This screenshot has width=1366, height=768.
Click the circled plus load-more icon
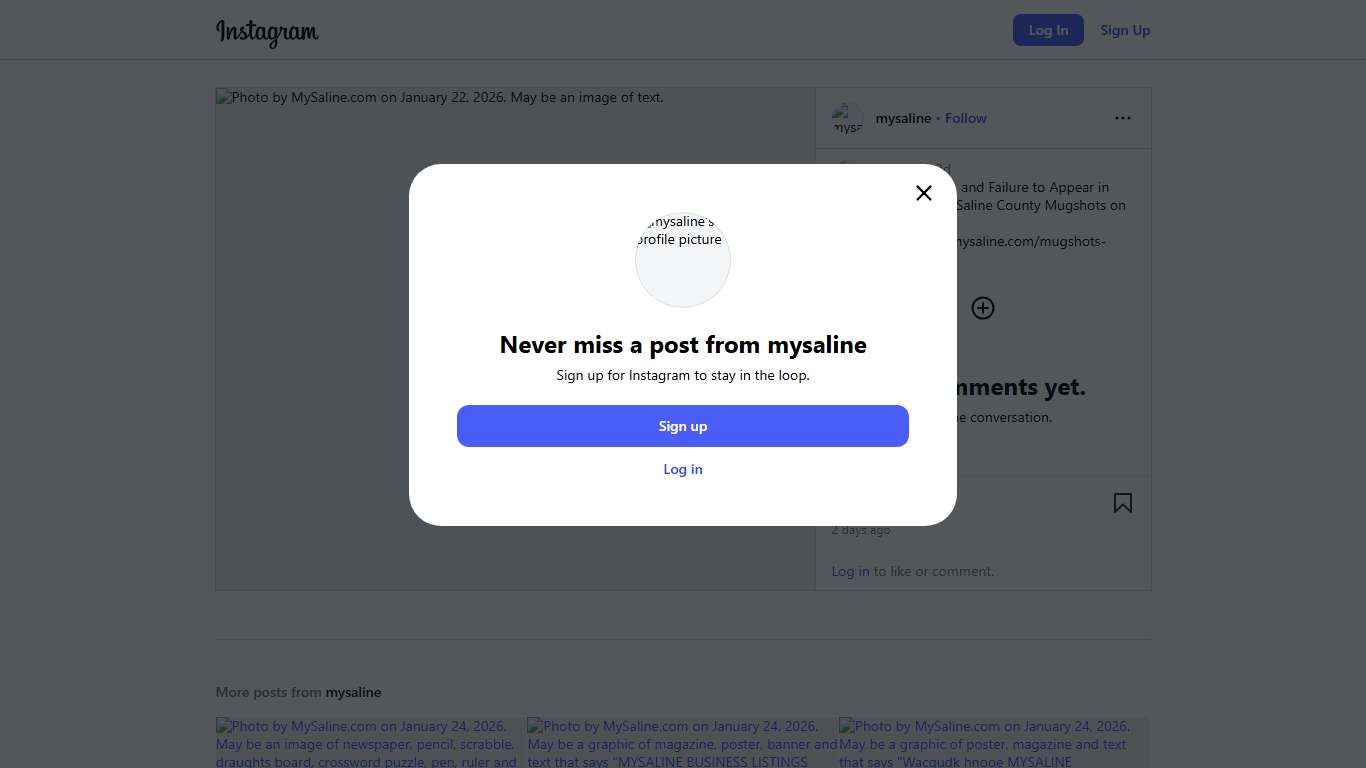click(x=983, y=308)
